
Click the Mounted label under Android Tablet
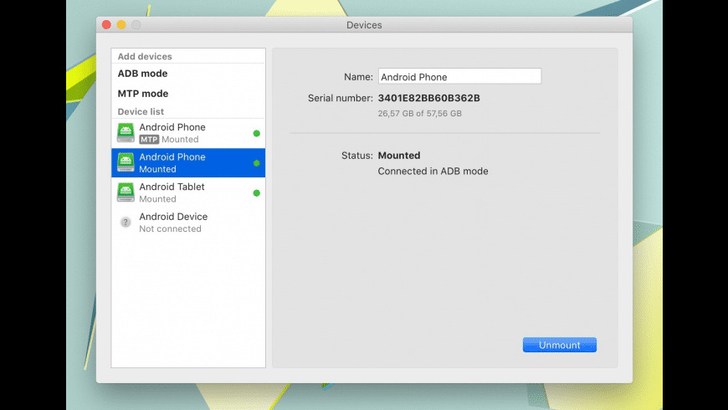[158, 199]
